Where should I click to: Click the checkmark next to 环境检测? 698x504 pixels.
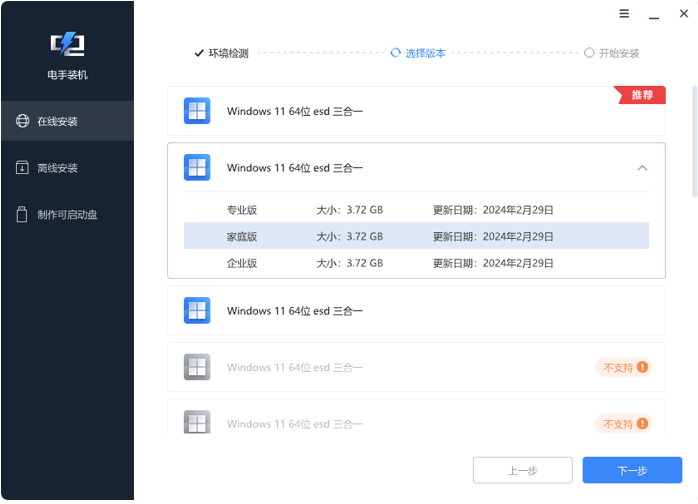(199, 53)
